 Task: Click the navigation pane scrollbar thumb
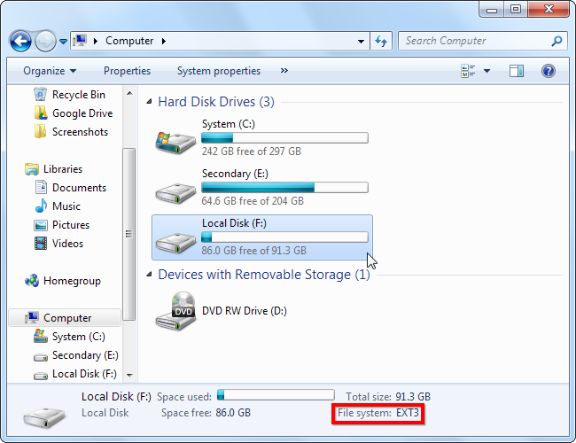tap(129, 234)
